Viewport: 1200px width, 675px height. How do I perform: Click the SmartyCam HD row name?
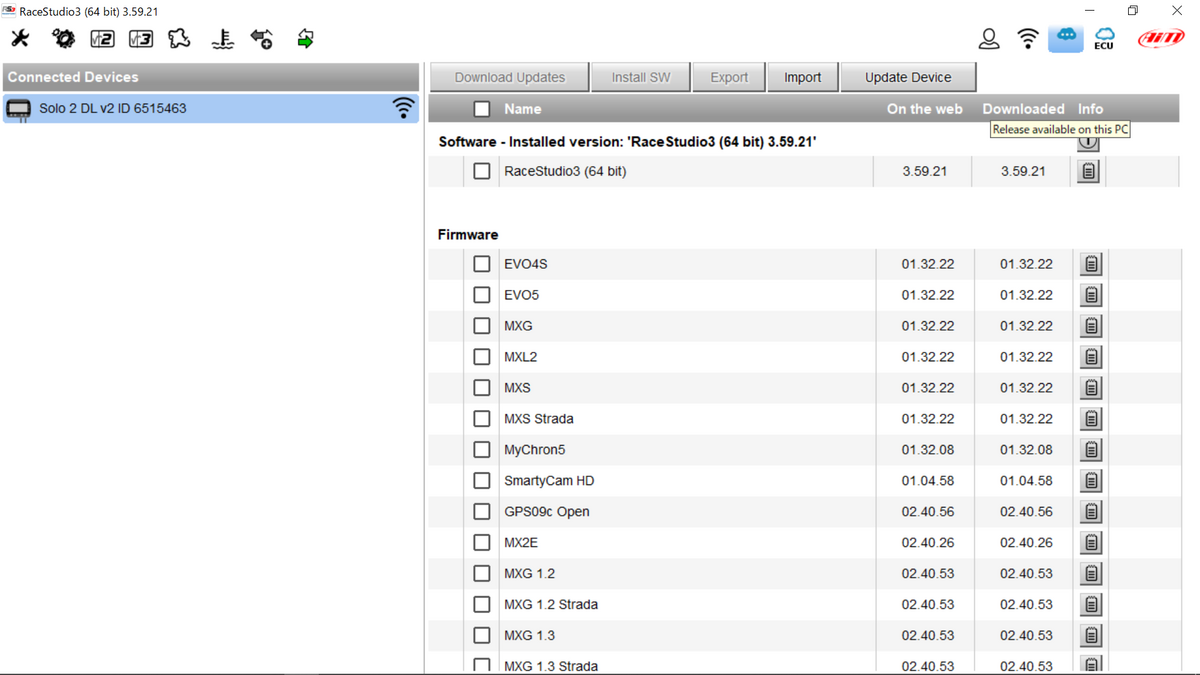(x=549, y=481)
